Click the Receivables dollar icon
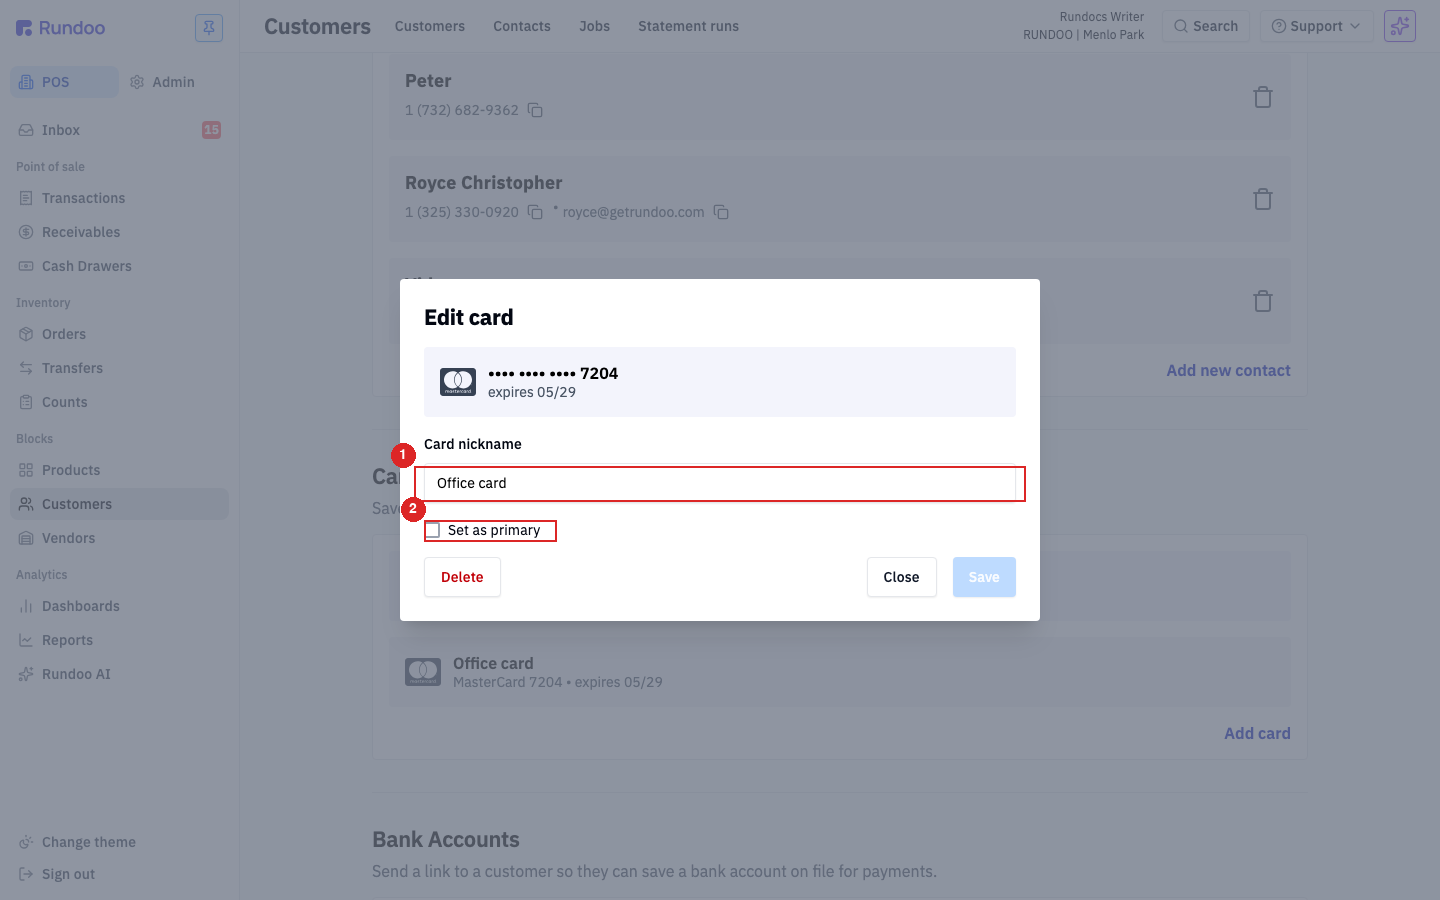This screenshot has height=900, width=1440. [x=26, y=232]
